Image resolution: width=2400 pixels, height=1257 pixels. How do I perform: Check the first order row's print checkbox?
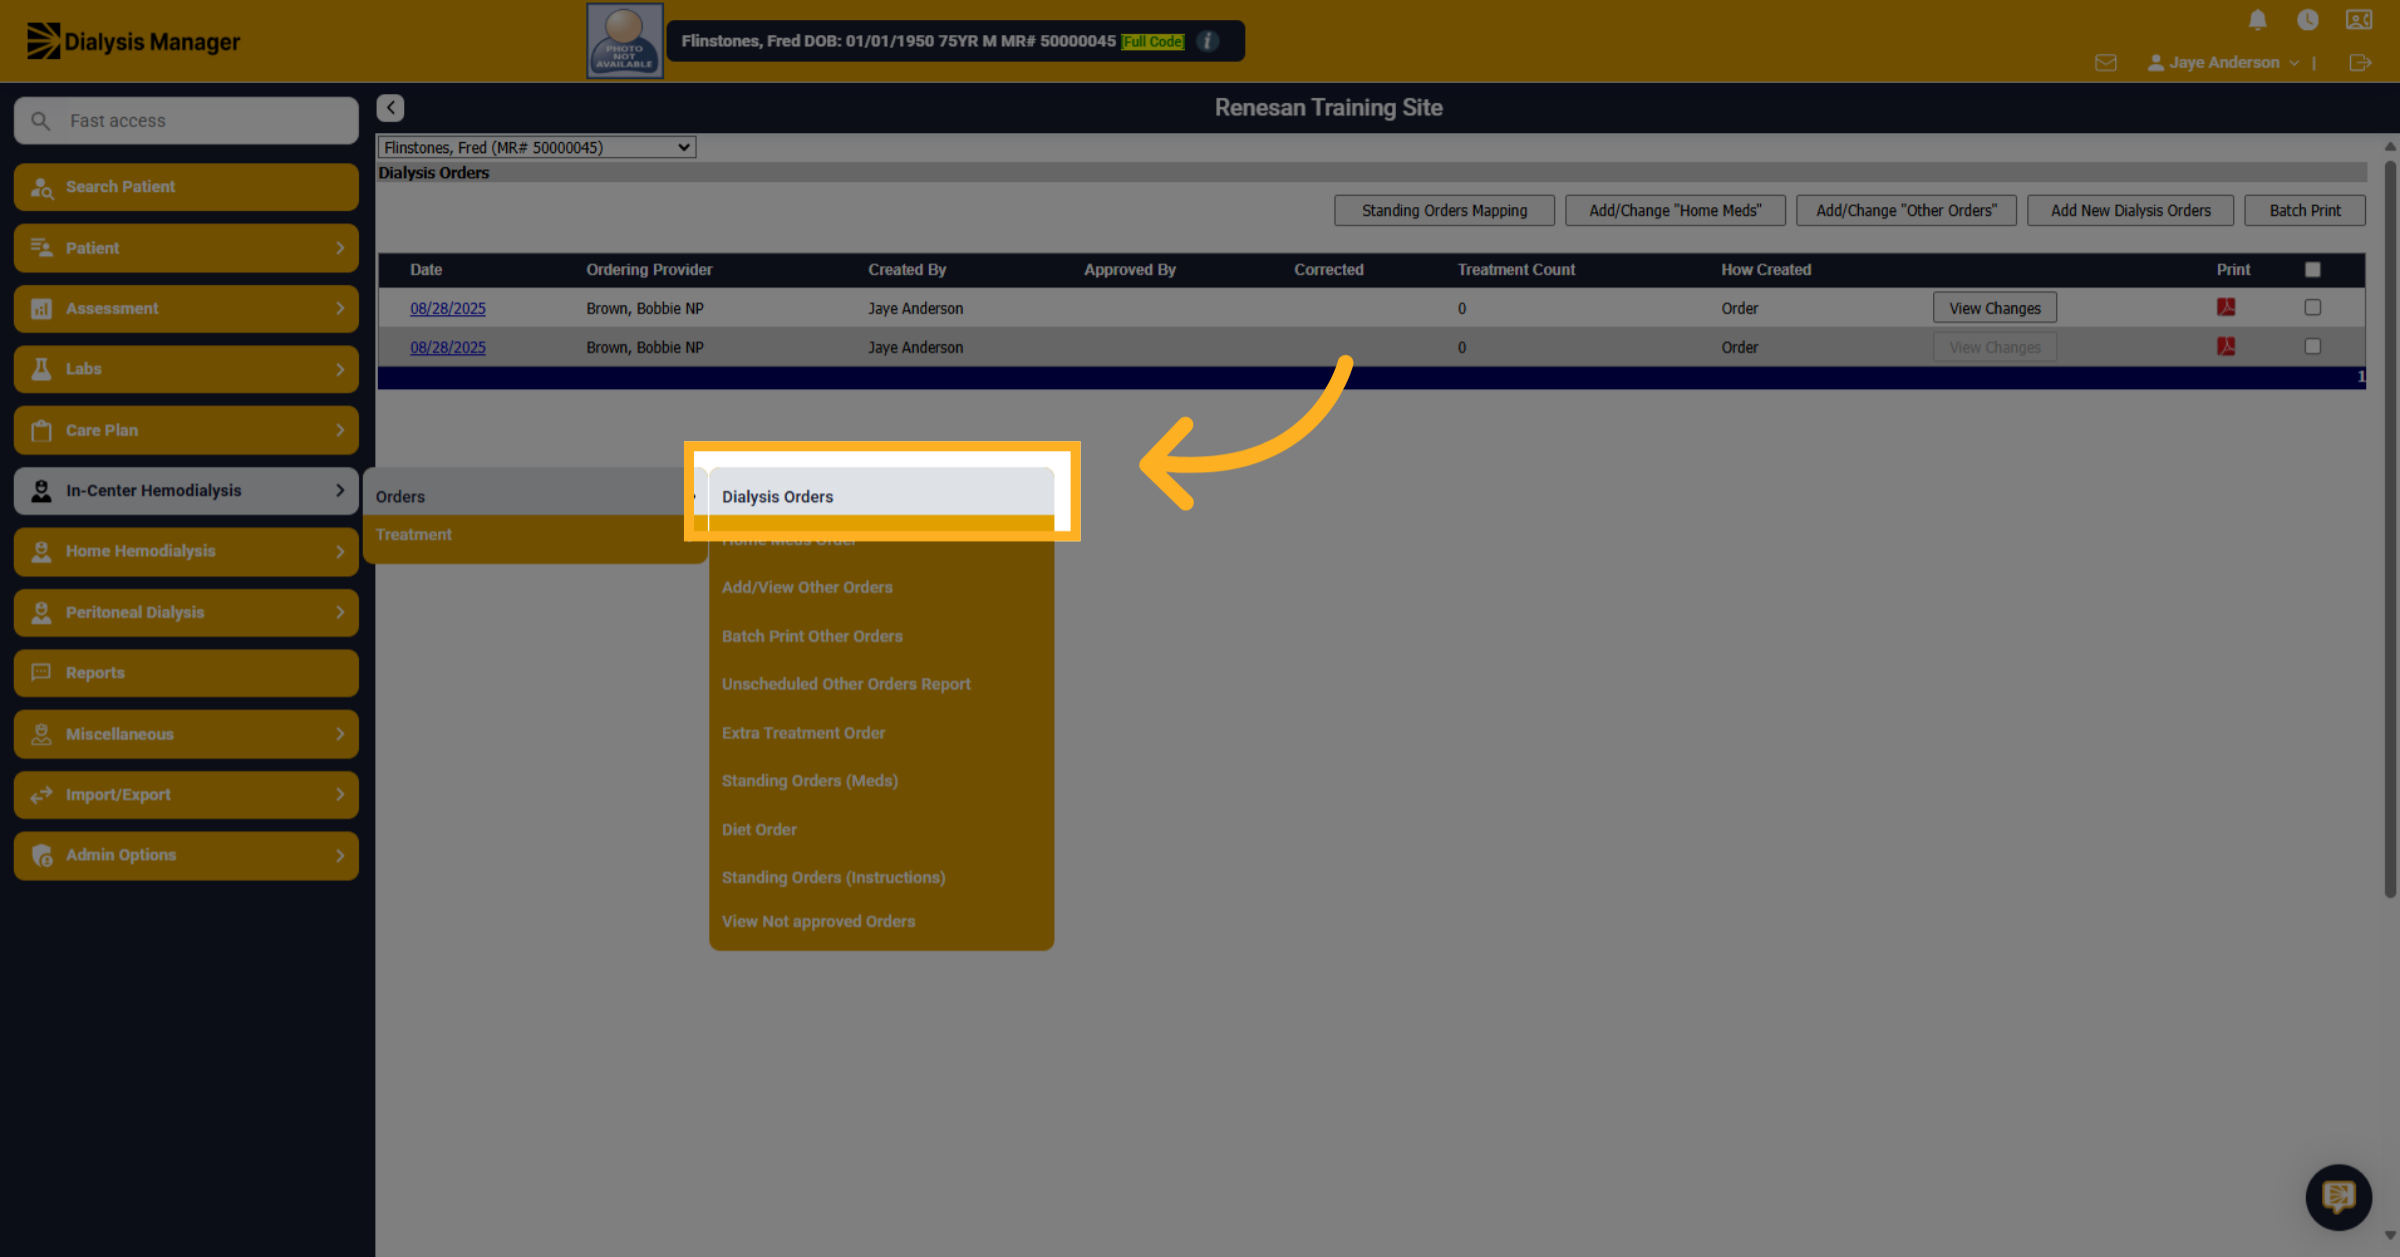pos(2312,307)
